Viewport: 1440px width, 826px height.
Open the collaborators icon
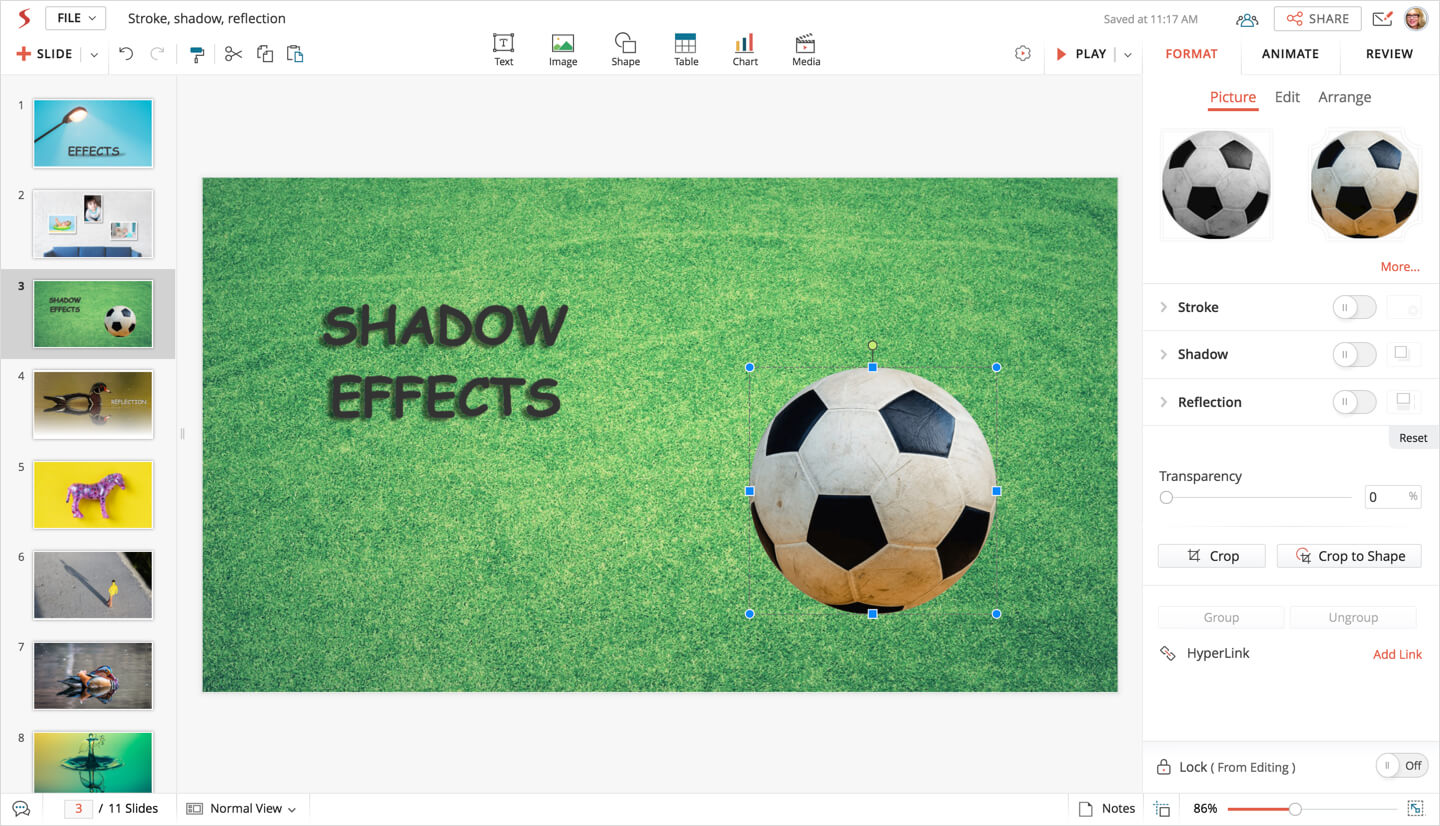[x=1247, y=19]
